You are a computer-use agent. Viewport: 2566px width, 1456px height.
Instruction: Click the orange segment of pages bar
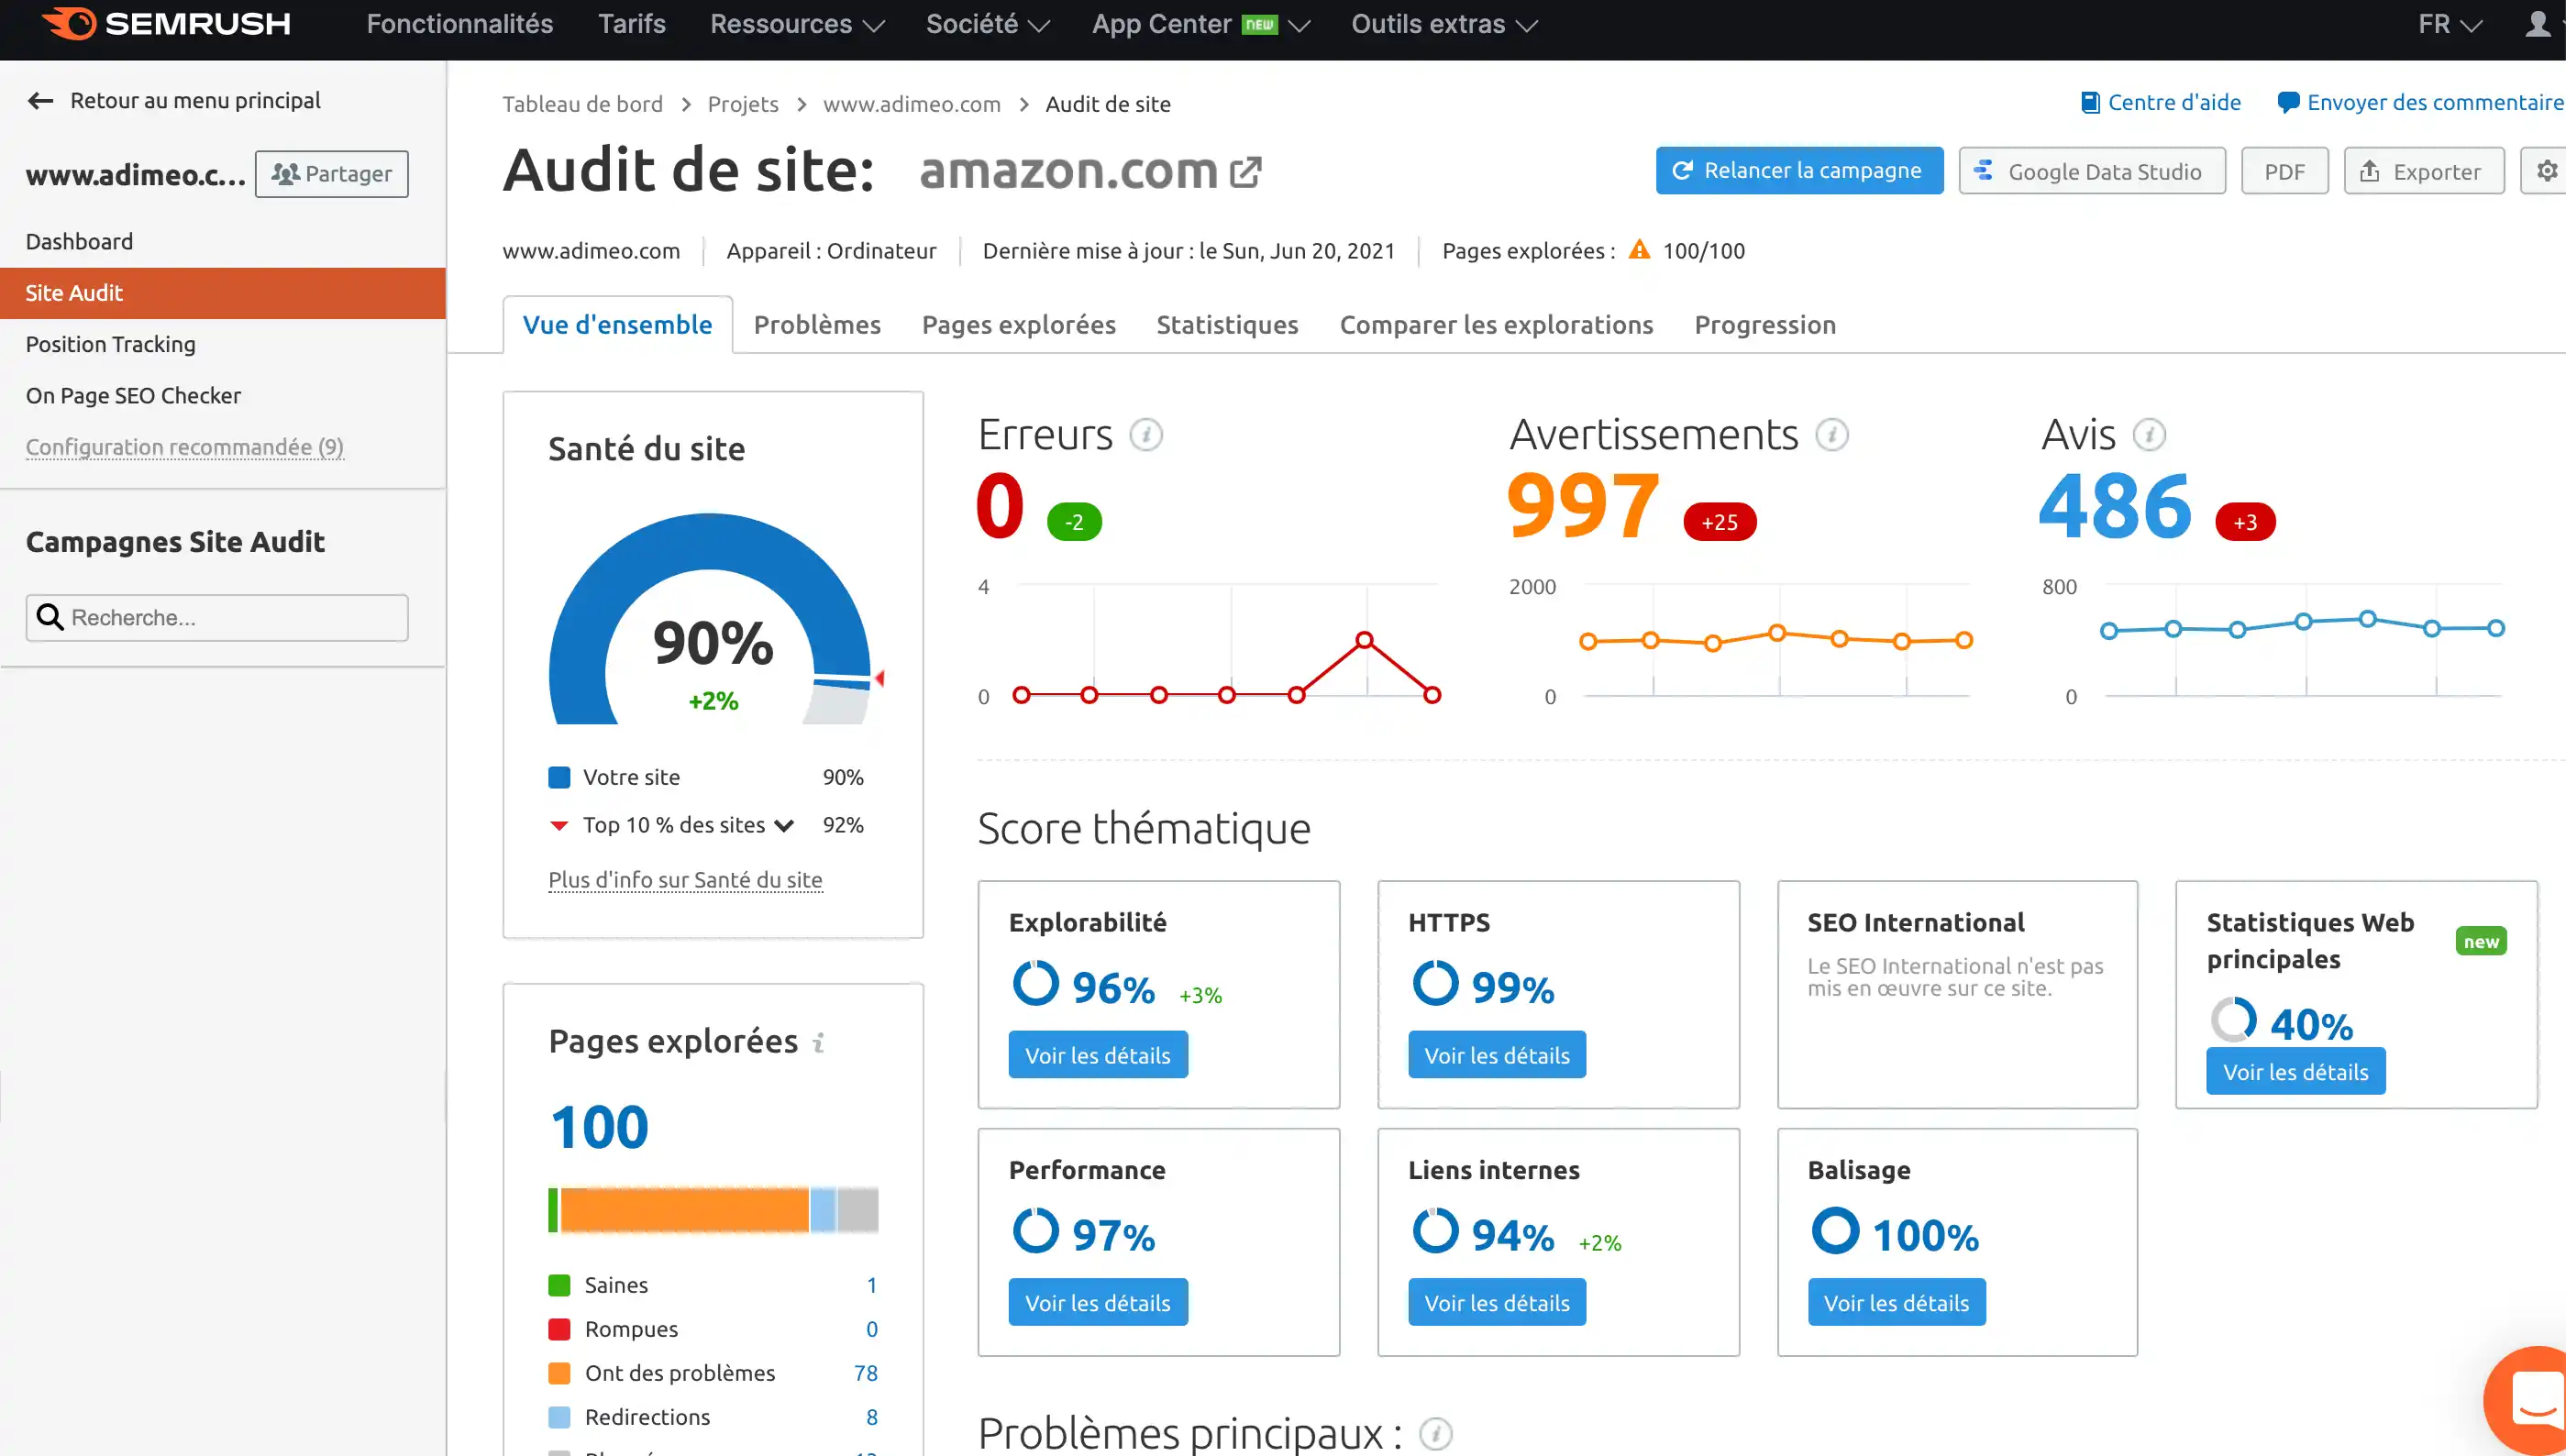click(684, 1210)
